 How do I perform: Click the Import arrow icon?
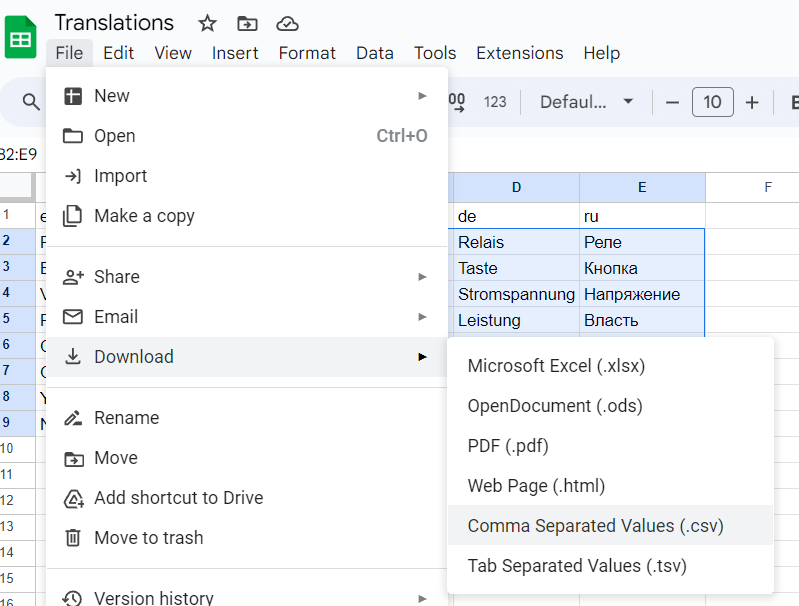(x=73, y=176)
